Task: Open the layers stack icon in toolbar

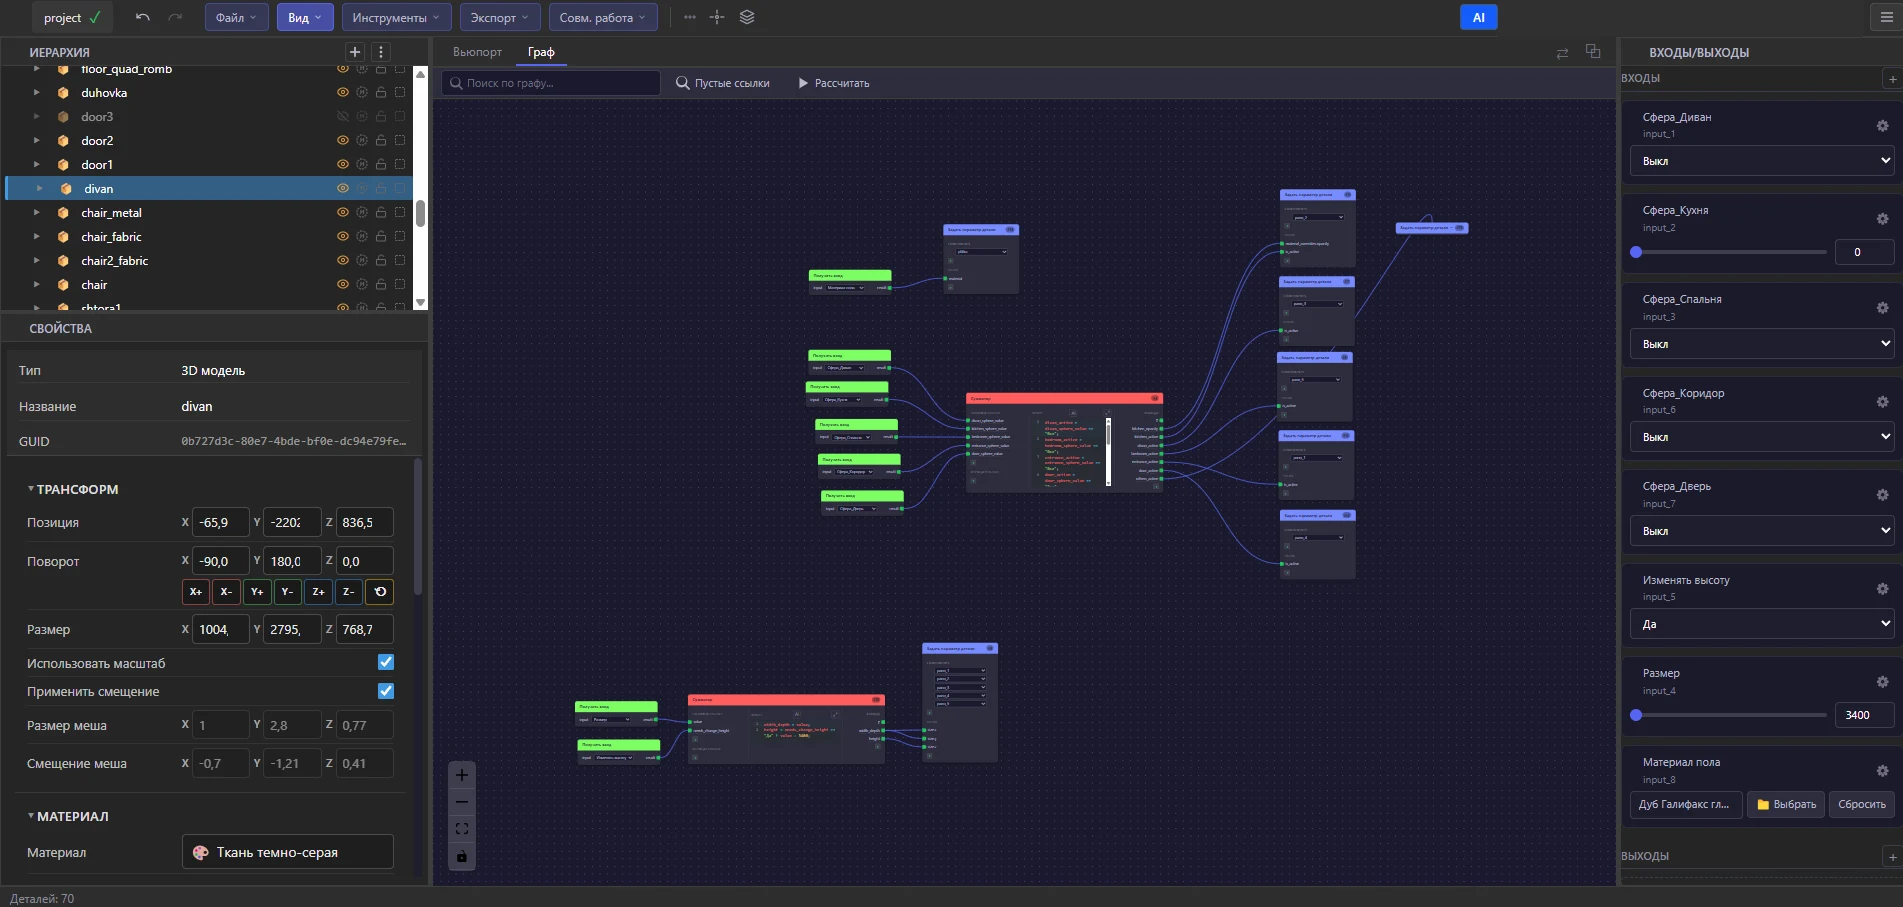Action: [x=747, y=18]
